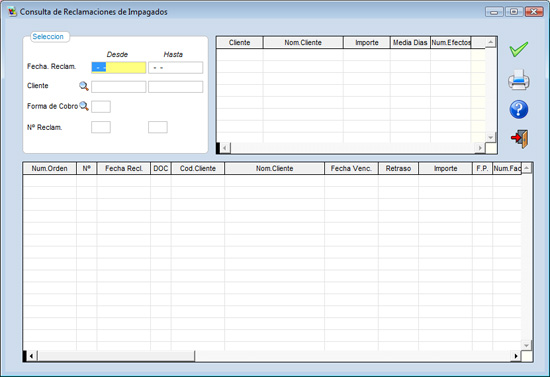550x377 pixels.
Task: Click upper grid horizontal scroll left arrow
Action: click(225, 148)
